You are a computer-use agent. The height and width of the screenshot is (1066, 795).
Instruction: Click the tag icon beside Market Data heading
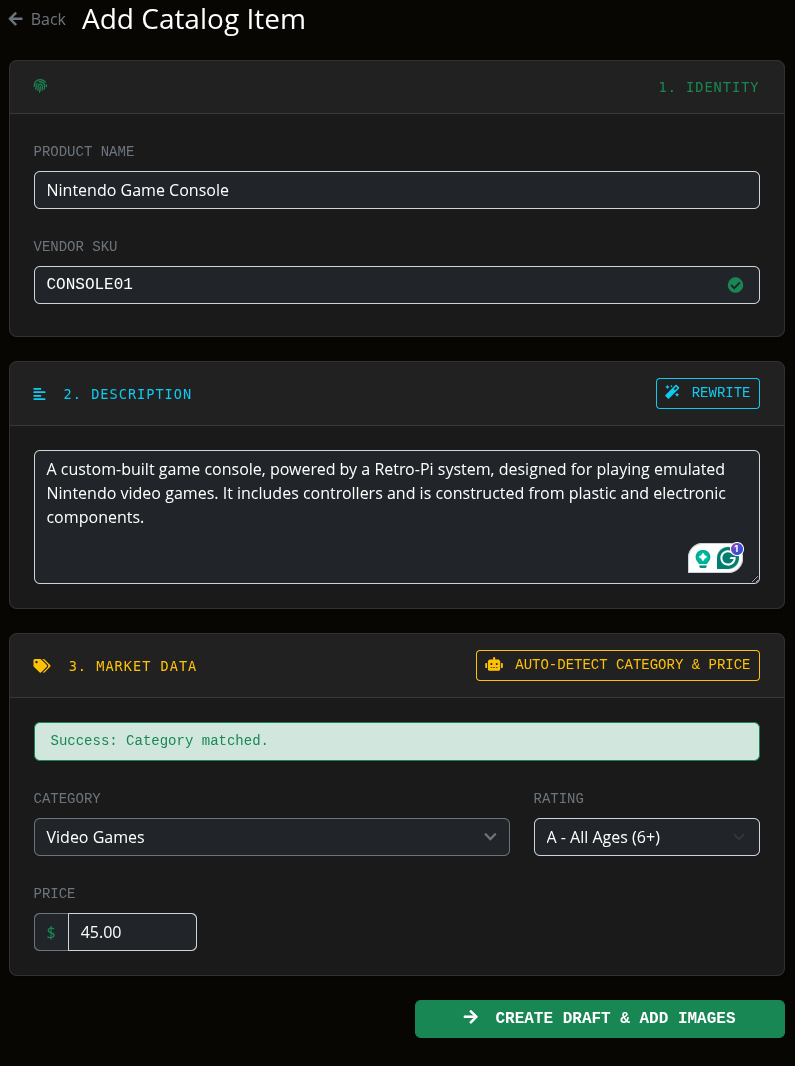pos(40,665)
